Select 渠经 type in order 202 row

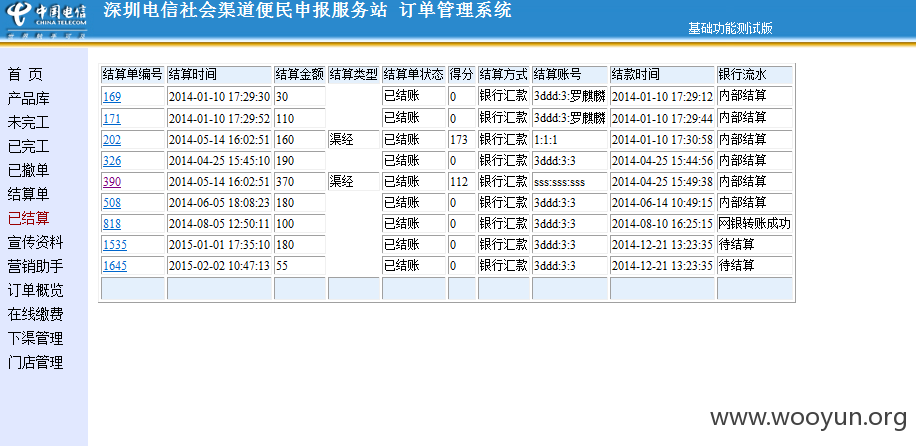point(353,139)
